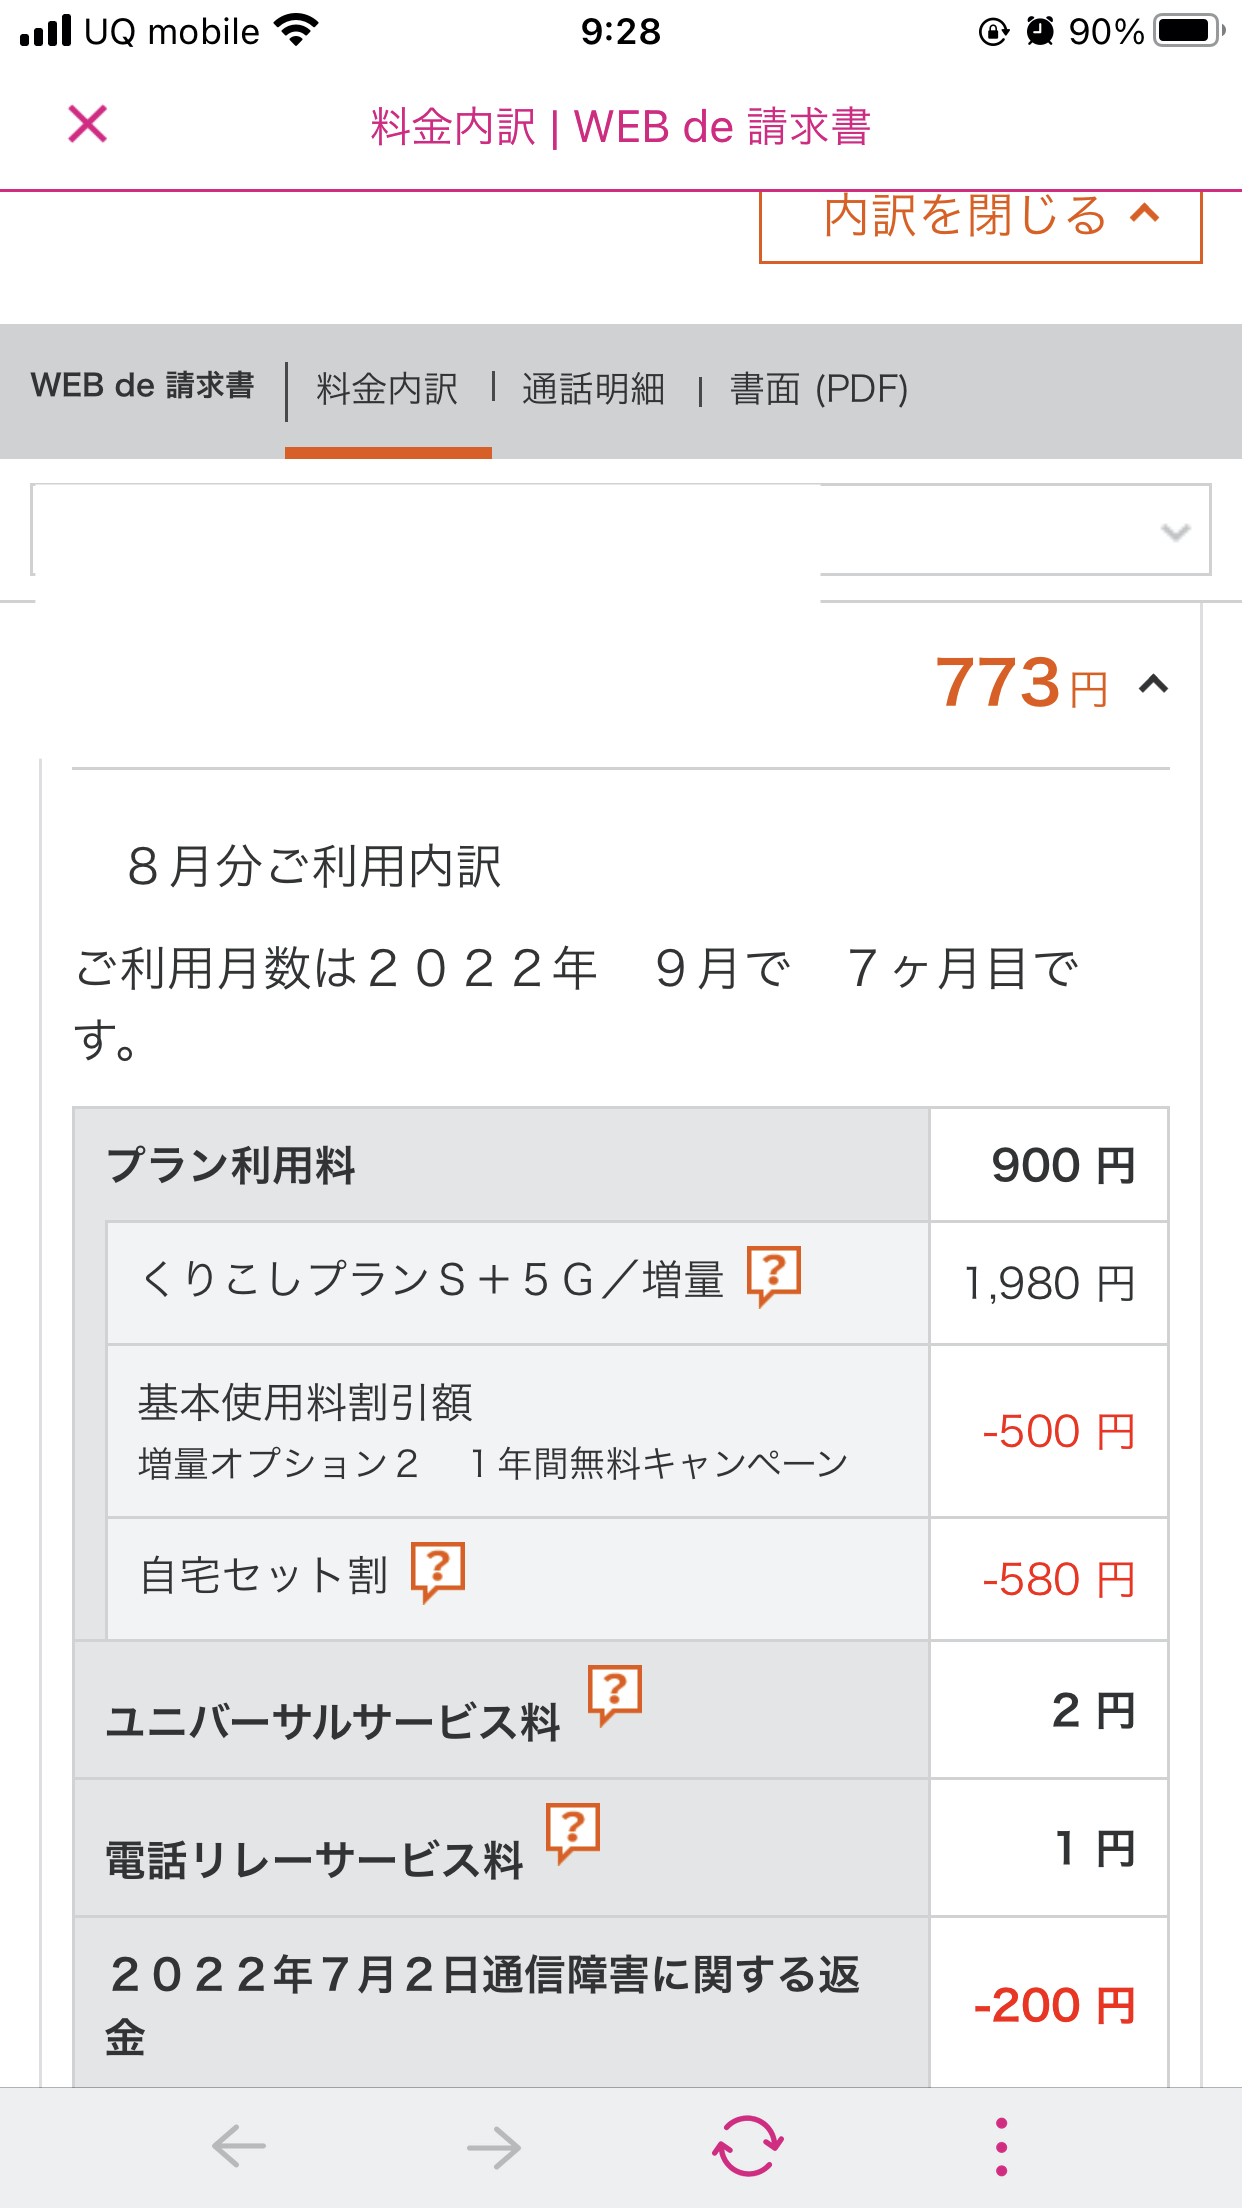Tap the プラン利用料 row
This screenshot has width=1242, height=2208.
pyautogui.click(x=500, y=1165)
